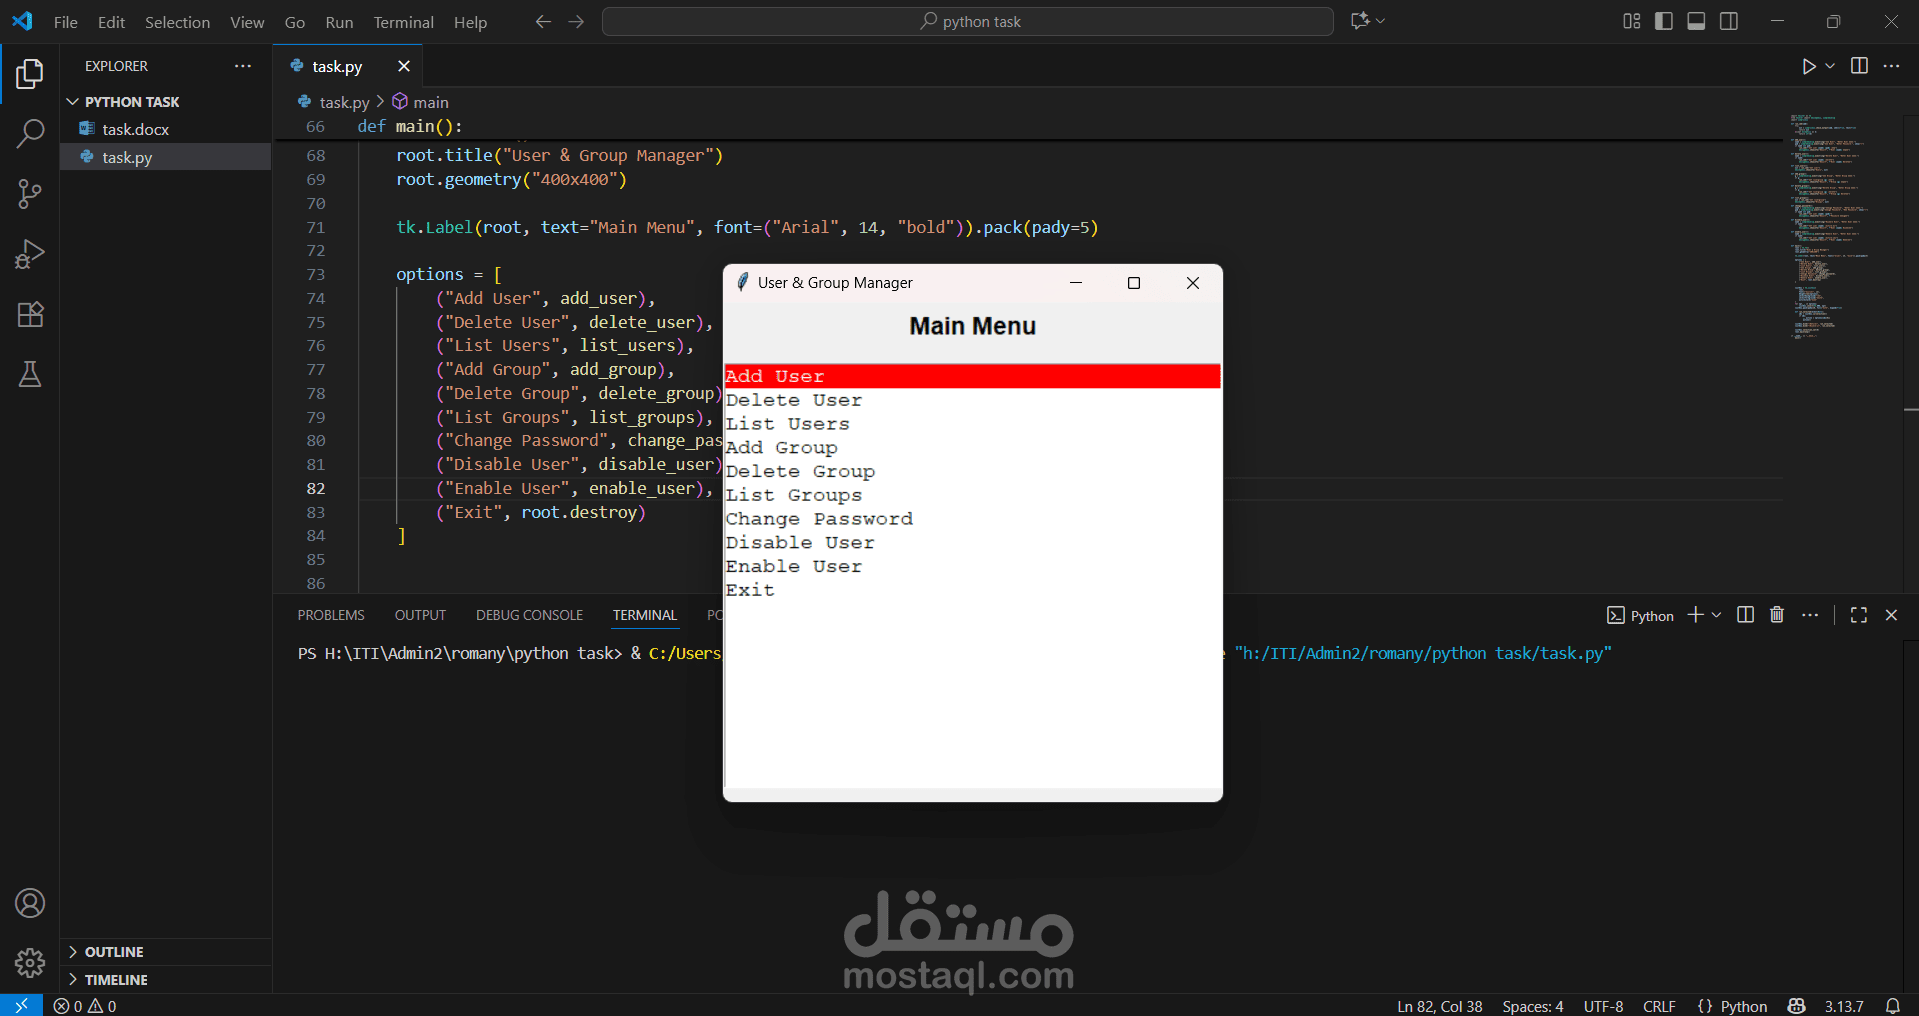
Task: Open the Copilot chat icon in title bar
Action: click(1359, 21)
